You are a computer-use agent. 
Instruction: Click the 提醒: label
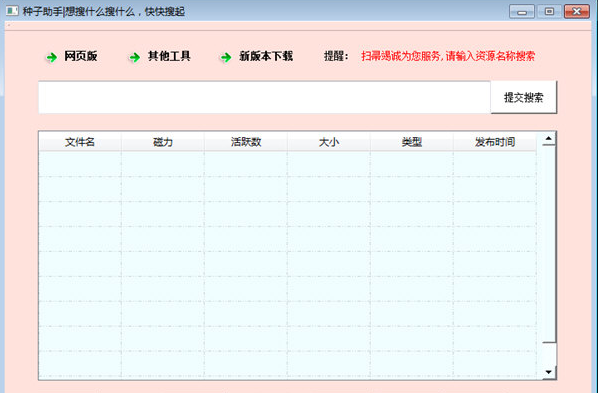click(336, 56)
